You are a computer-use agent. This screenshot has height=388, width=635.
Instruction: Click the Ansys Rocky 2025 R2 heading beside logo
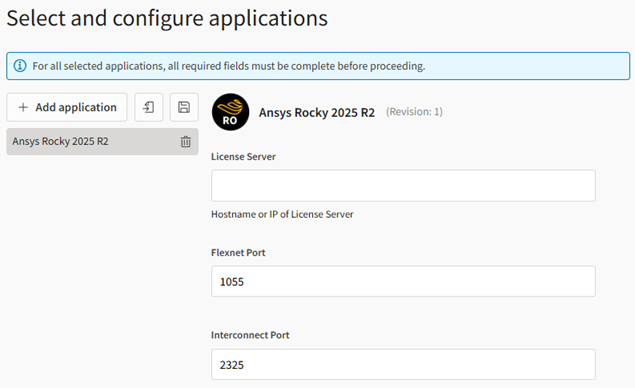[317, 112]
